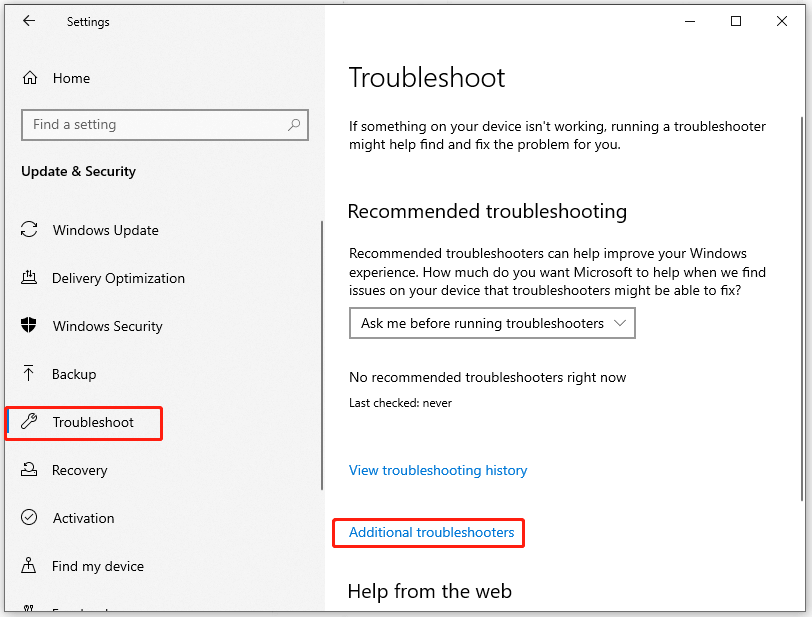The image size is (812, 617).
Task: Open the 'Ask me before running troubleshooters' dropdown
Action: (492, 323)
